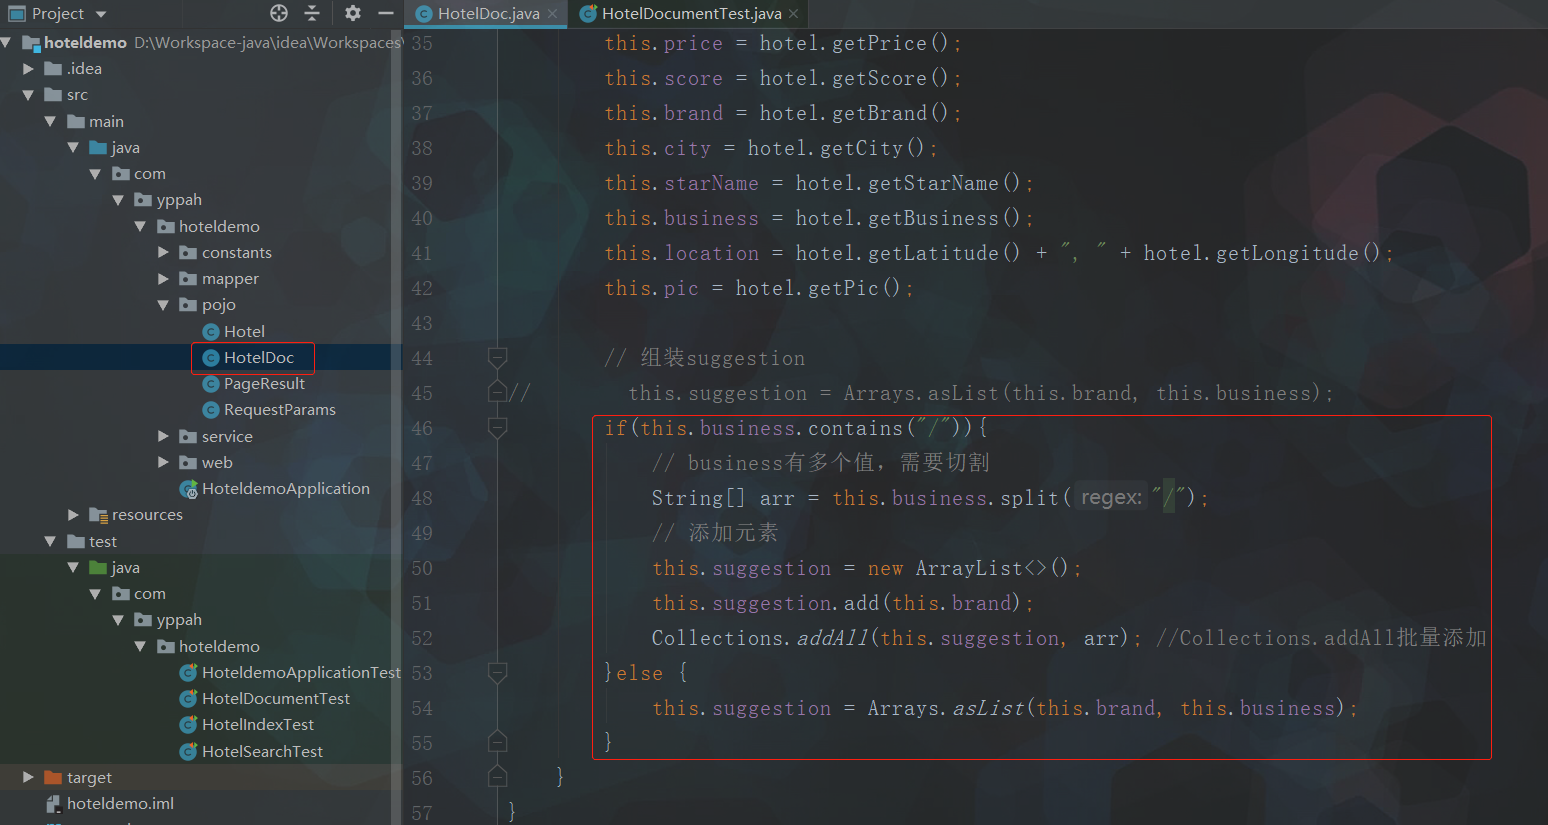
Task: Select hoteldemo package under test
Action: click(219, 647)
